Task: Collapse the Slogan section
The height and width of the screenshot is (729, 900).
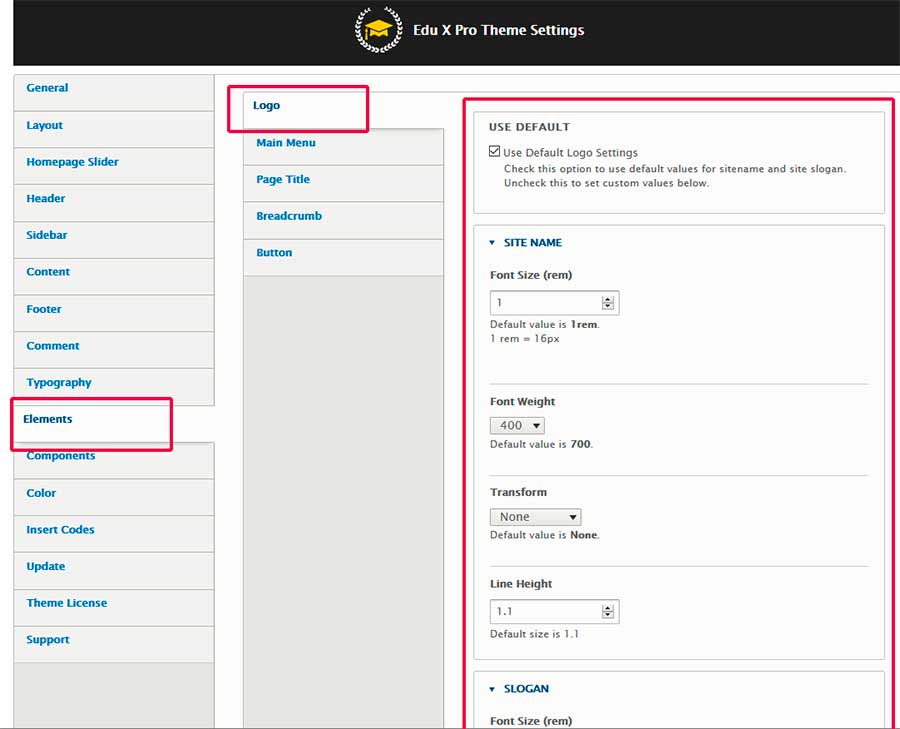Action: point(525,689)
